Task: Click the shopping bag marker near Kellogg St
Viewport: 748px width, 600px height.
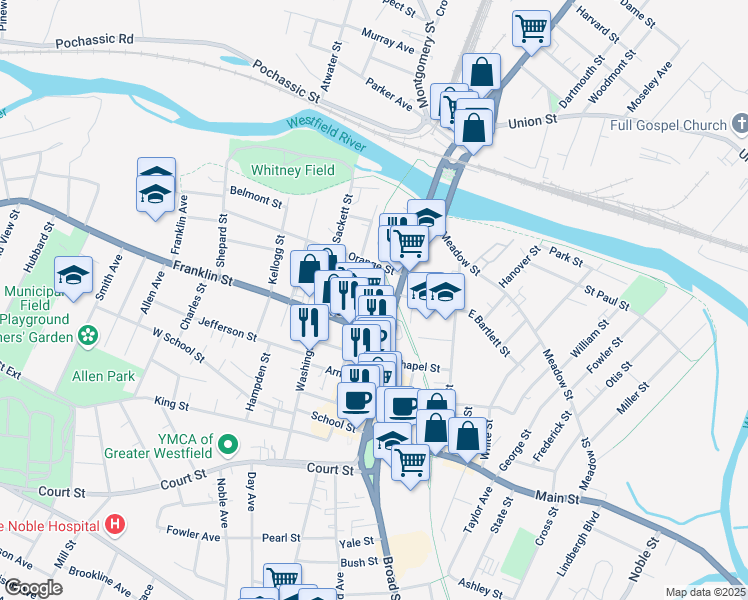Action: tap(310, 272)
